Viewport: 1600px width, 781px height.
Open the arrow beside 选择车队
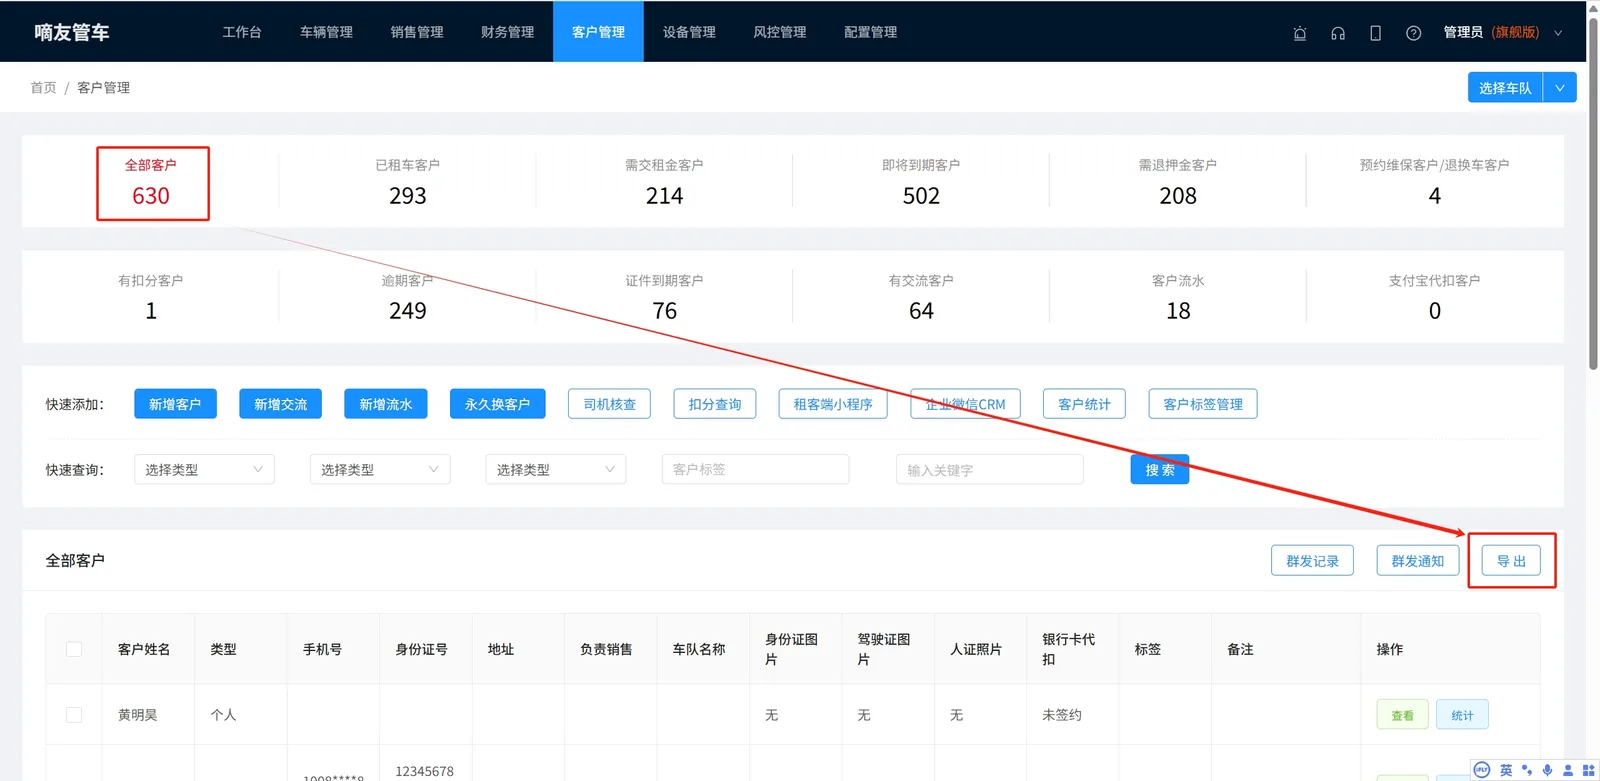(1560, 88)
